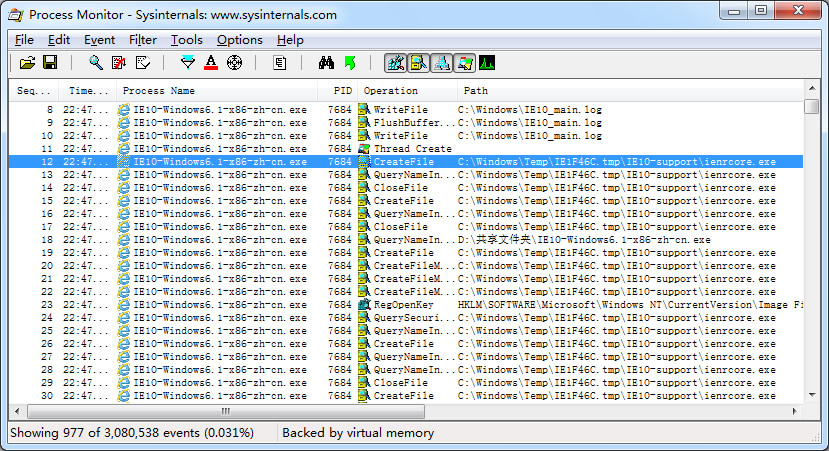
Task: Open the Event menu
Action: 99,40
